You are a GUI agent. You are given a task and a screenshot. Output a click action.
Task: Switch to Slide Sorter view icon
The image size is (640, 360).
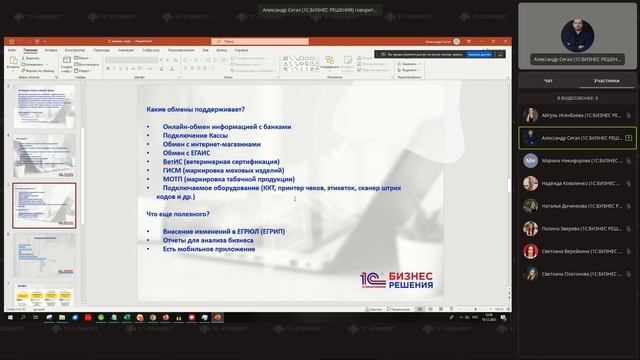click(430, 309)
